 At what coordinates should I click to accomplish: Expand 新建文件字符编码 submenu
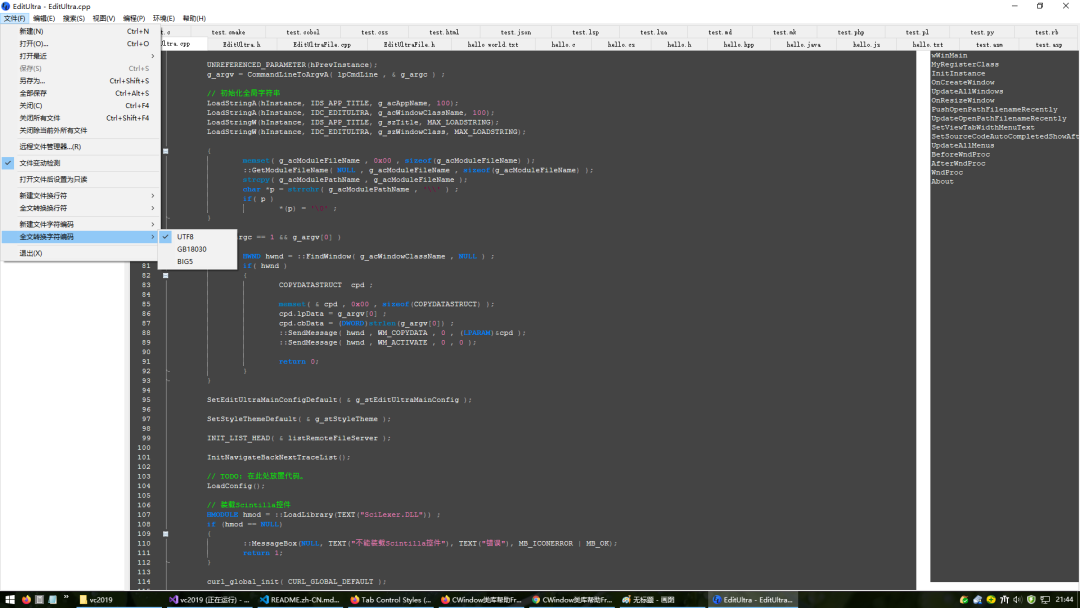click(80, 224)
